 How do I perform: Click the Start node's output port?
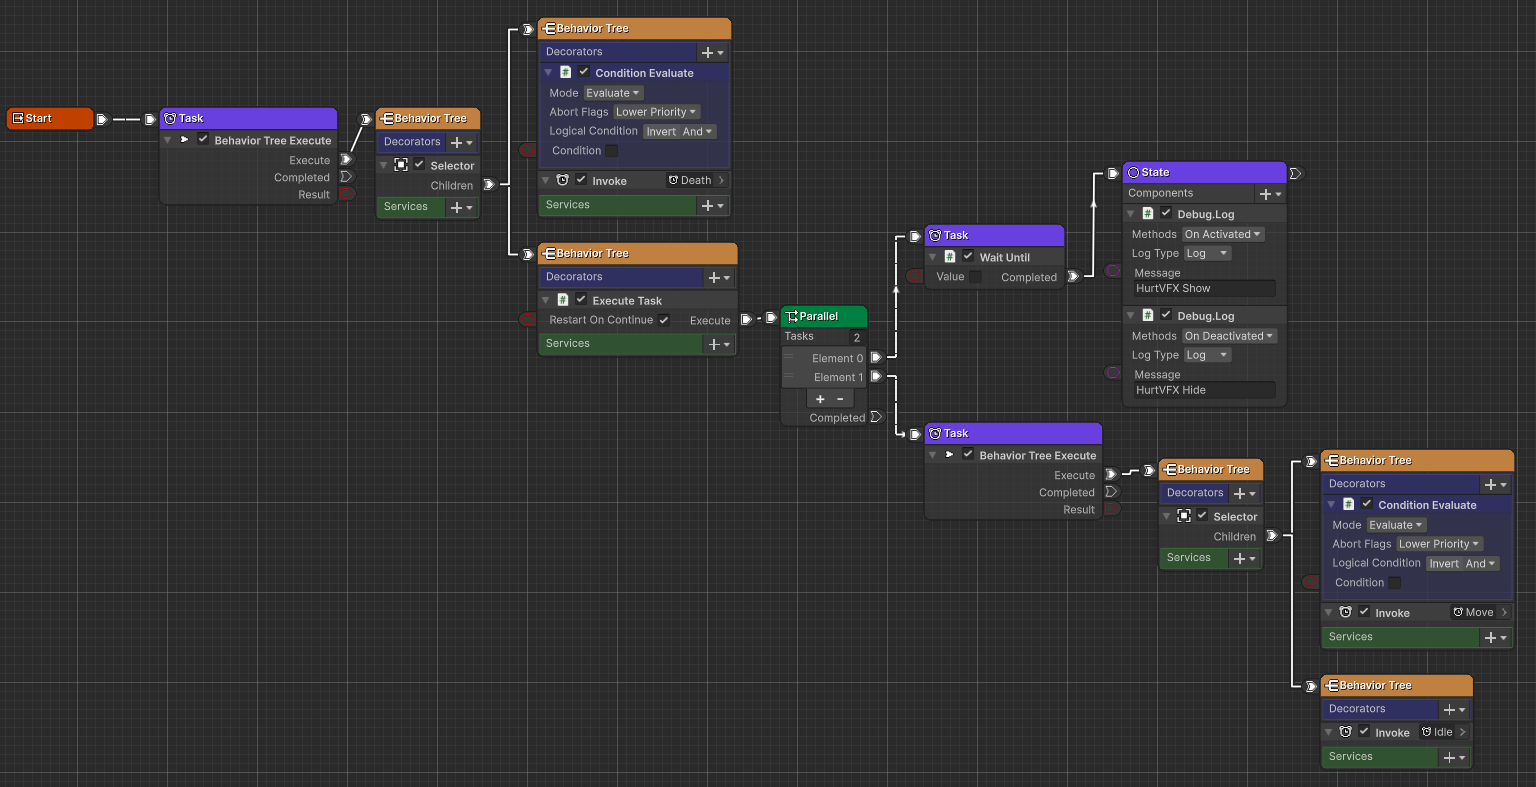(x=101, y=119)
